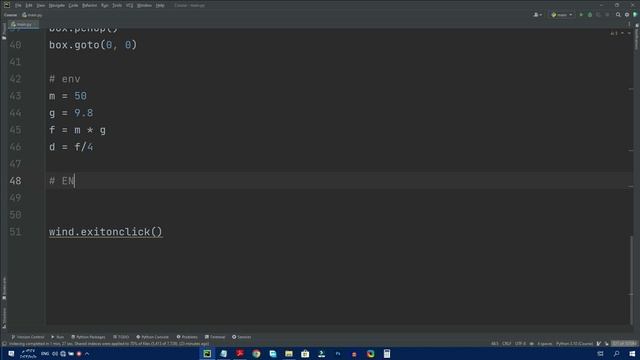Click next highlighted problem arrow in editor
Screen dimensions: 640x360
click(x=629, y=33)
